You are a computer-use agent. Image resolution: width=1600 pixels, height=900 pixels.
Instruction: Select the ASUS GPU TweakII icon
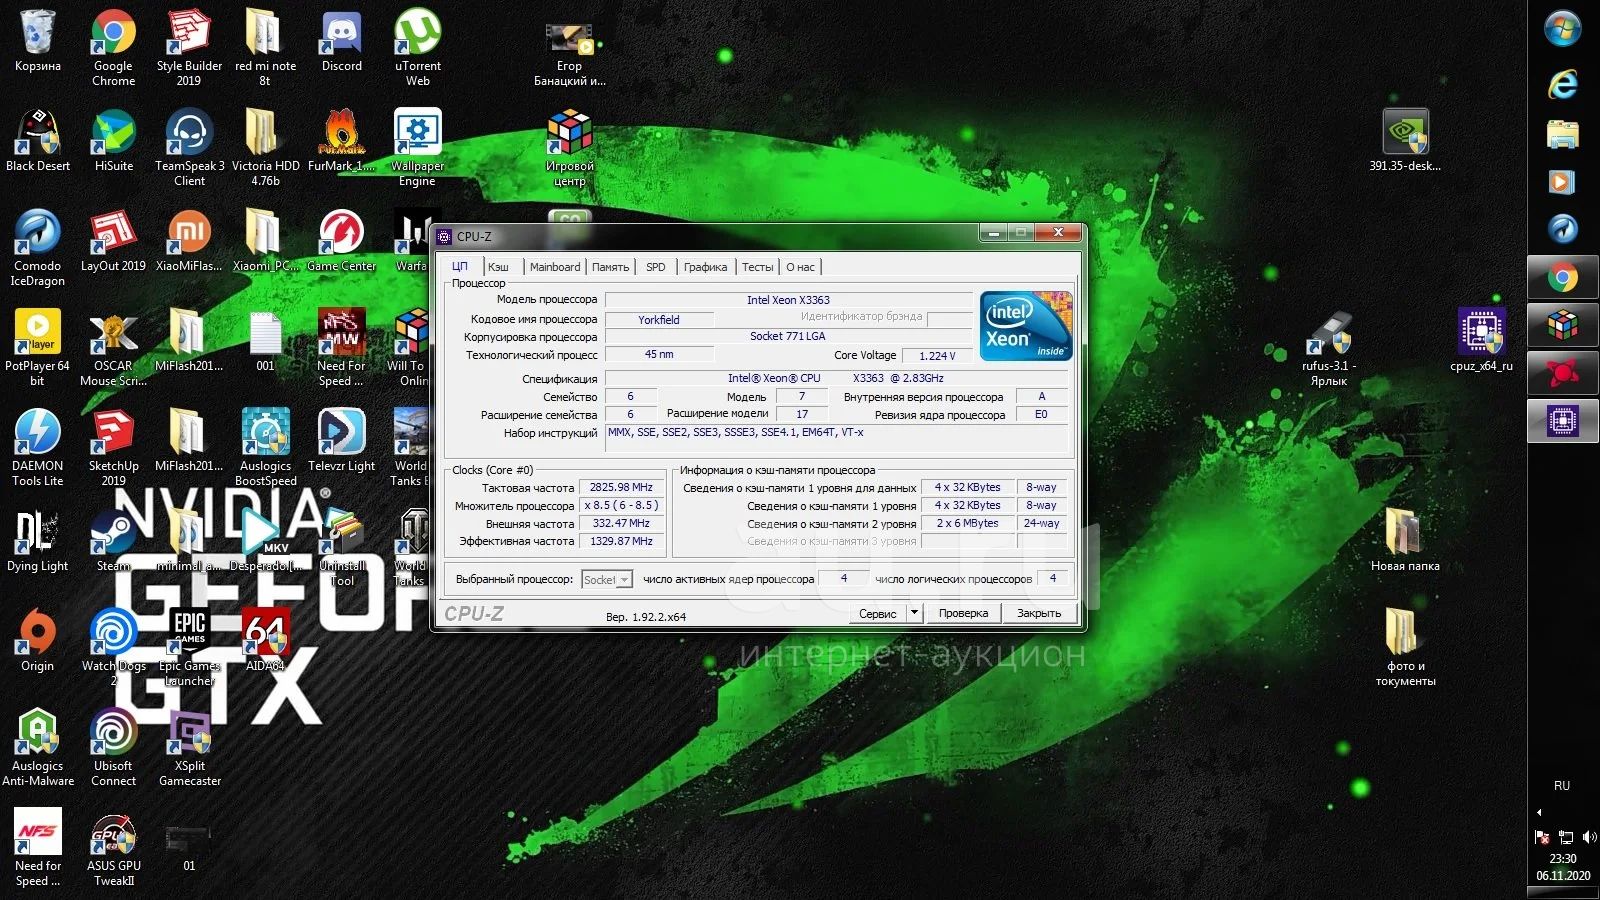tap(113, 835)
